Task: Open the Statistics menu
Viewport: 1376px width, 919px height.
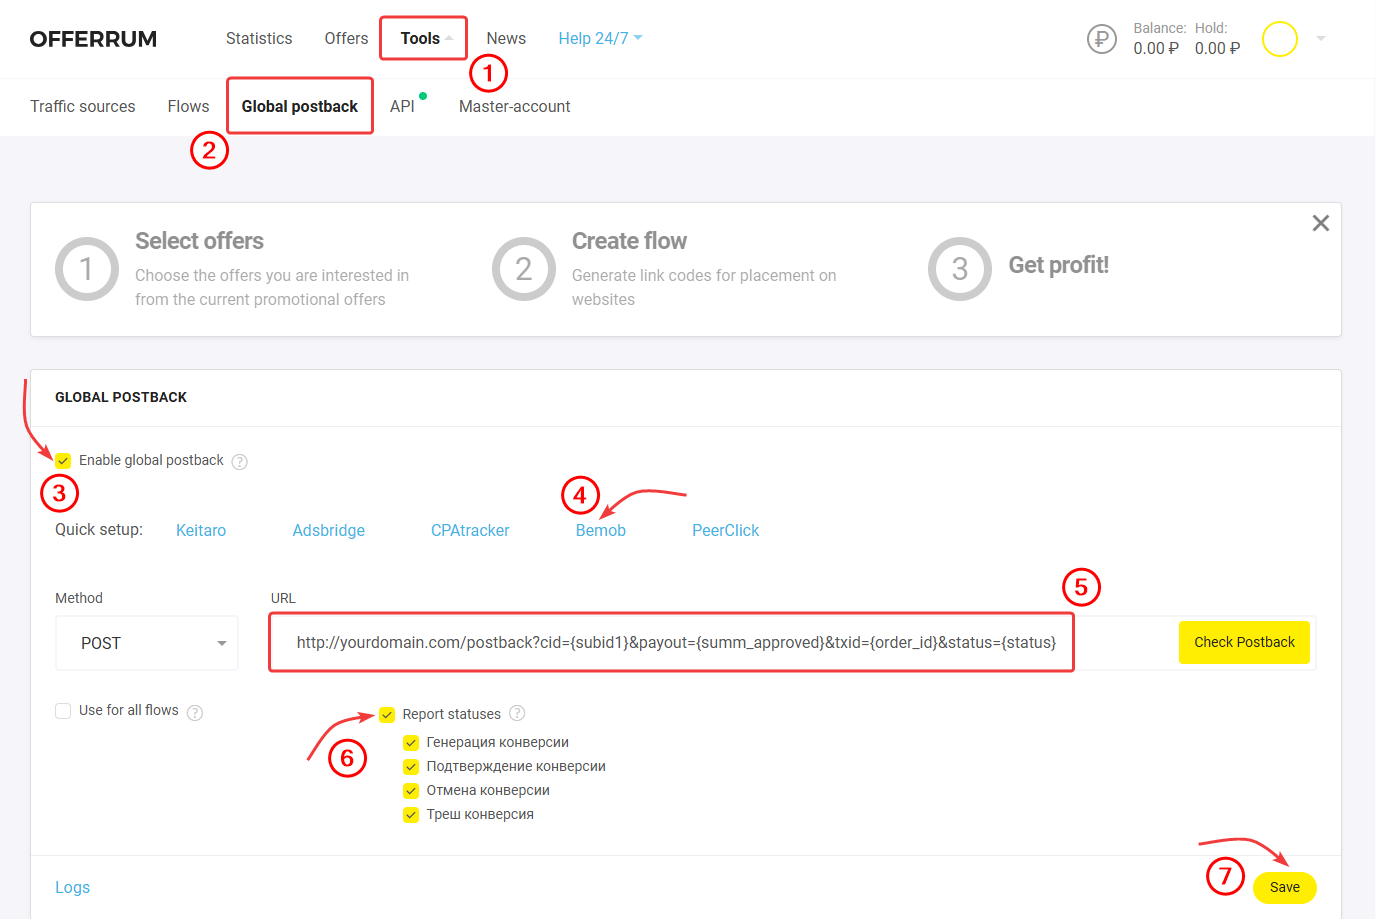Action: 259,38
